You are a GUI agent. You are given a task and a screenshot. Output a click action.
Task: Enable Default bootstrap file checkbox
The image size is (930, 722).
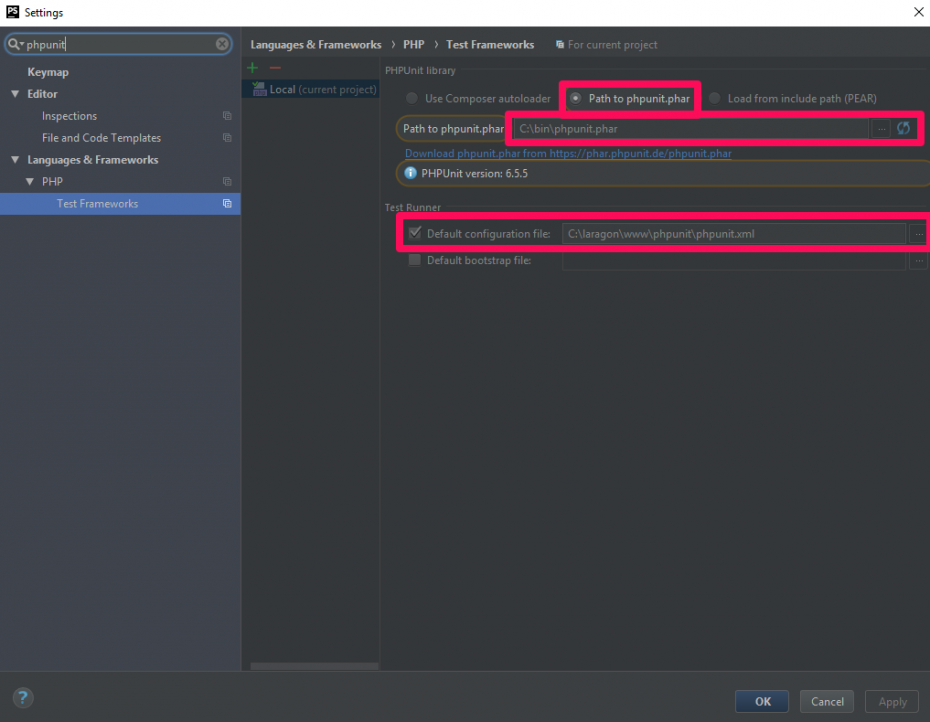click(415, 260)
